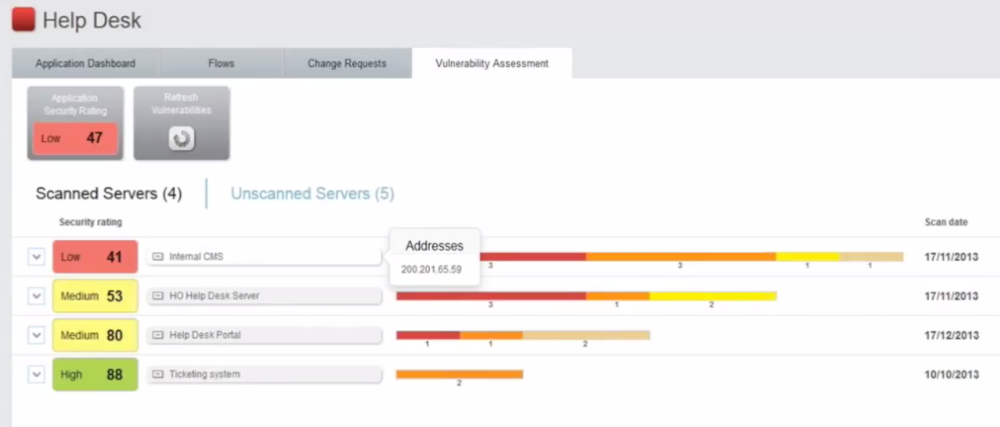Click the Application Security Rating Low 47 tile

coord(75,123)
